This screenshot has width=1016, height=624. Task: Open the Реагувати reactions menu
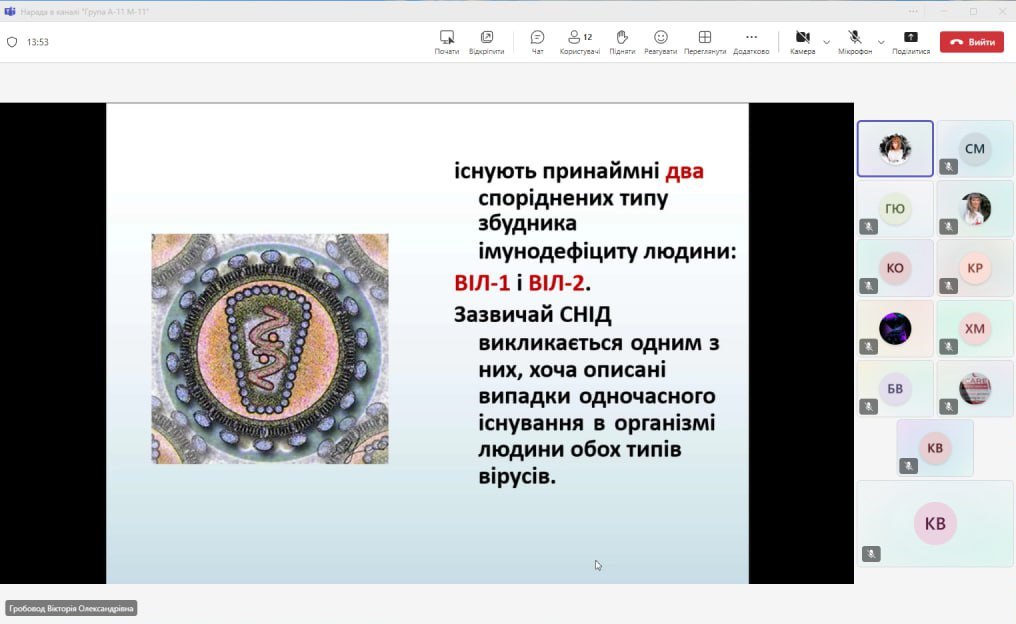pos(660,41)
